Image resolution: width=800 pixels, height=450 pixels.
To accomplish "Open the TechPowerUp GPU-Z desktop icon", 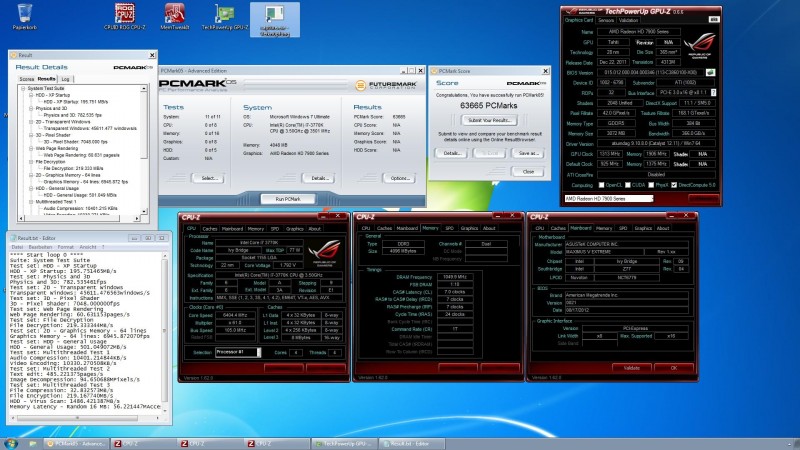I will click(x=224, y=17).
